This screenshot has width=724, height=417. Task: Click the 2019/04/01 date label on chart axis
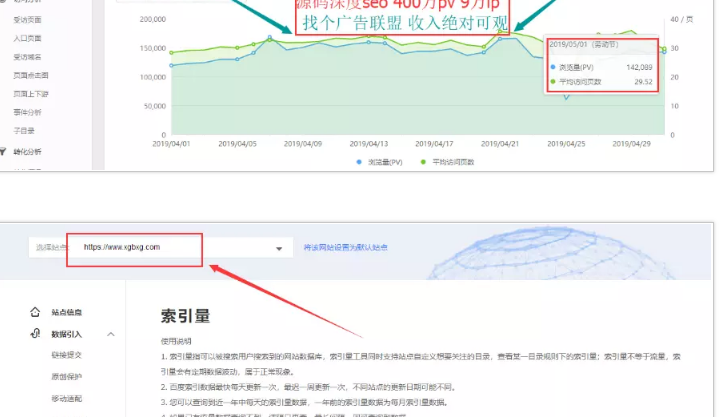click(171, 144)
